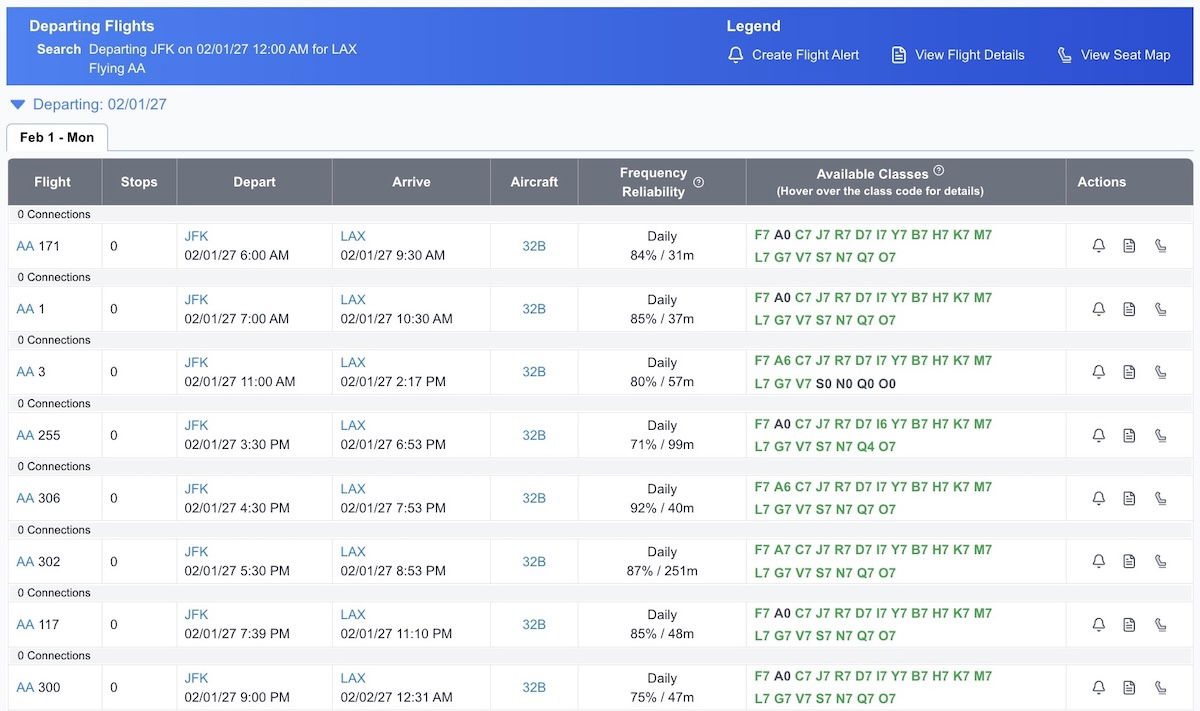Click the Q4 class code on AA 255
The image size is (1200, 711).
pos(866,446)
